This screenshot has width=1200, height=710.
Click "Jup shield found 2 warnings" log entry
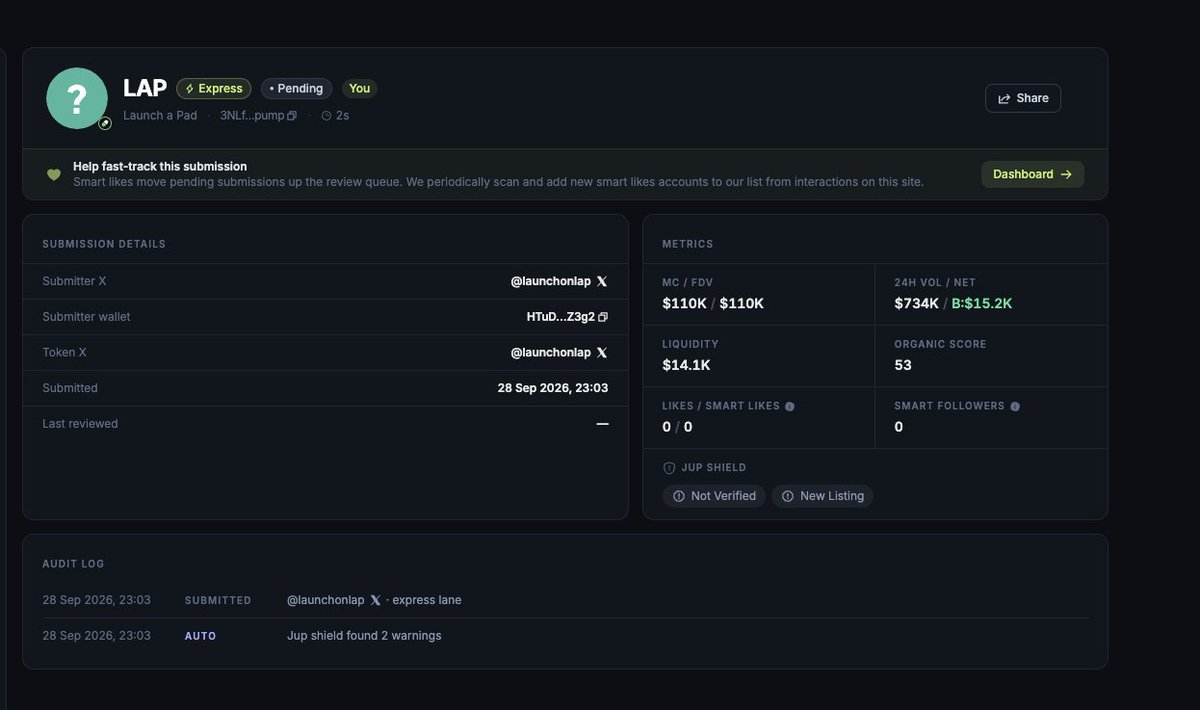pyautogui.click(x=364, y=636)
